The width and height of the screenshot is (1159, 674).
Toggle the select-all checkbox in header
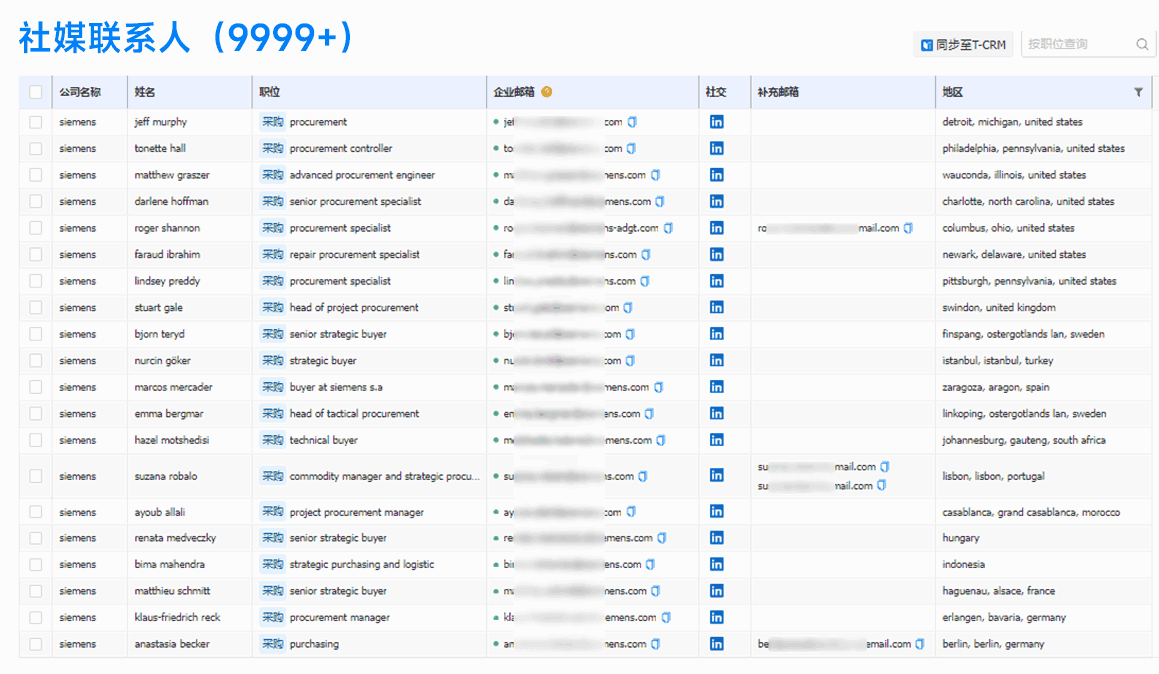[36, 92]
